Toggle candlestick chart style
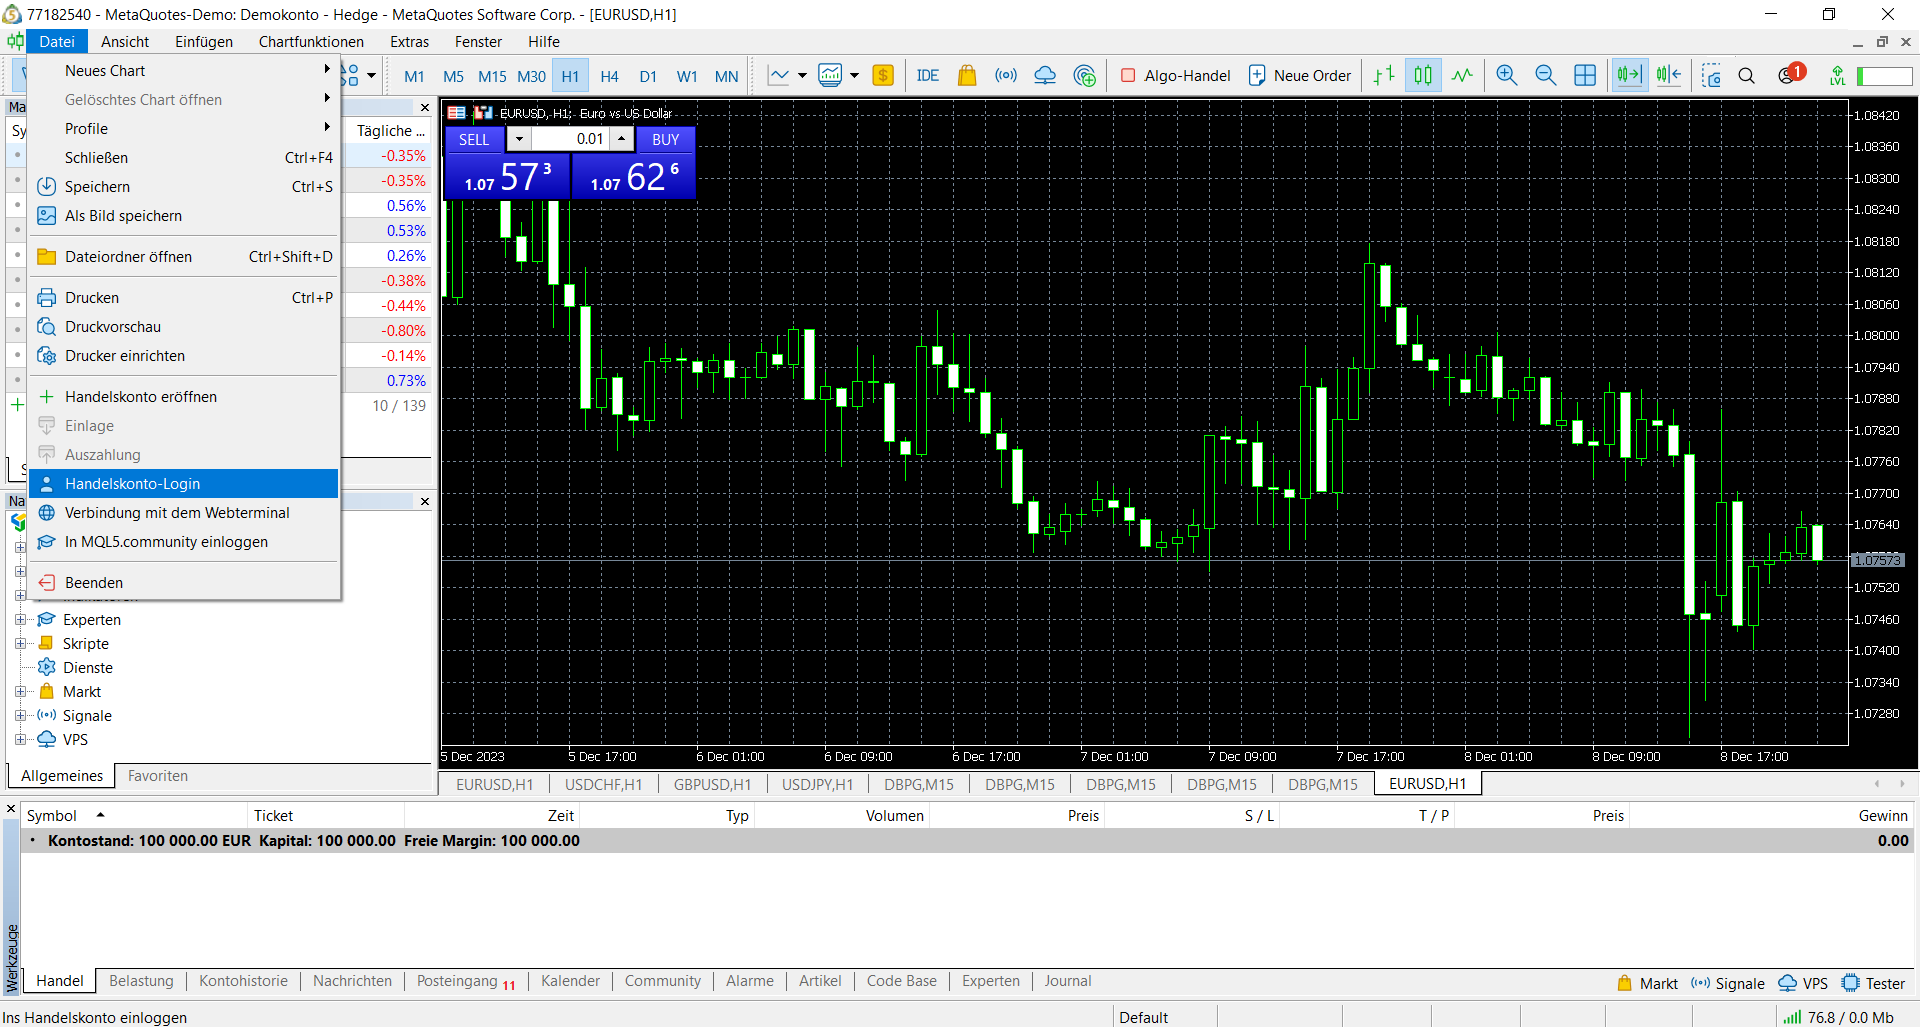1920x1027 pixels. [x=1423, y=76]
